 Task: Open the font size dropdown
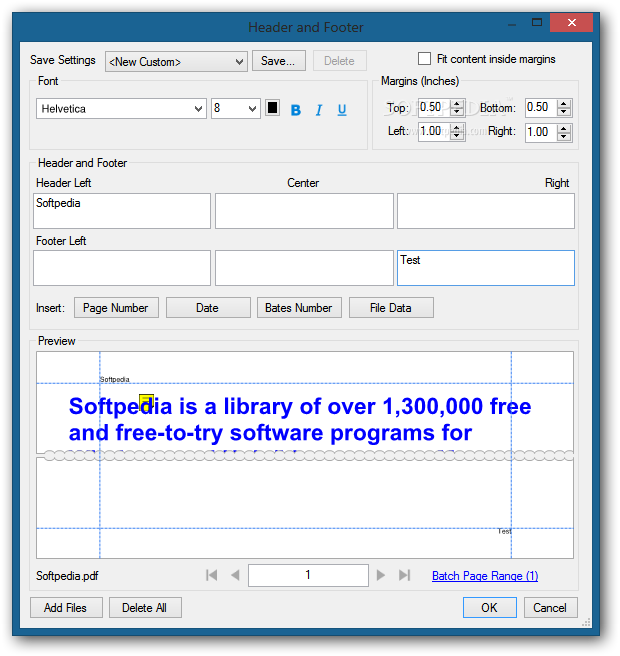pos(236,109)
